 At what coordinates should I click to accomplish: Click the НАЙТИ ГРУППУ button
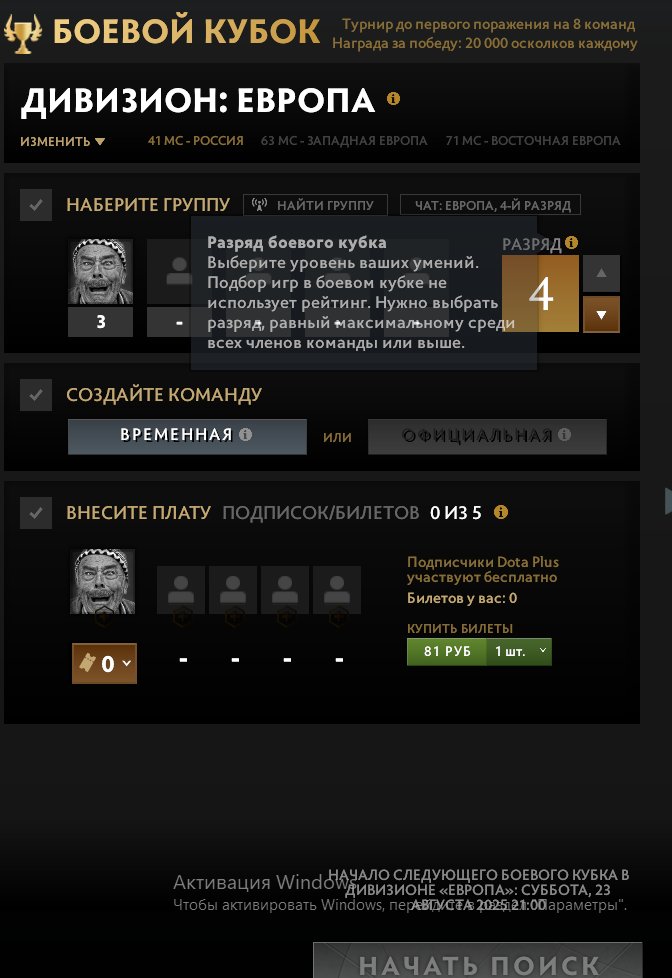(315, 205)
